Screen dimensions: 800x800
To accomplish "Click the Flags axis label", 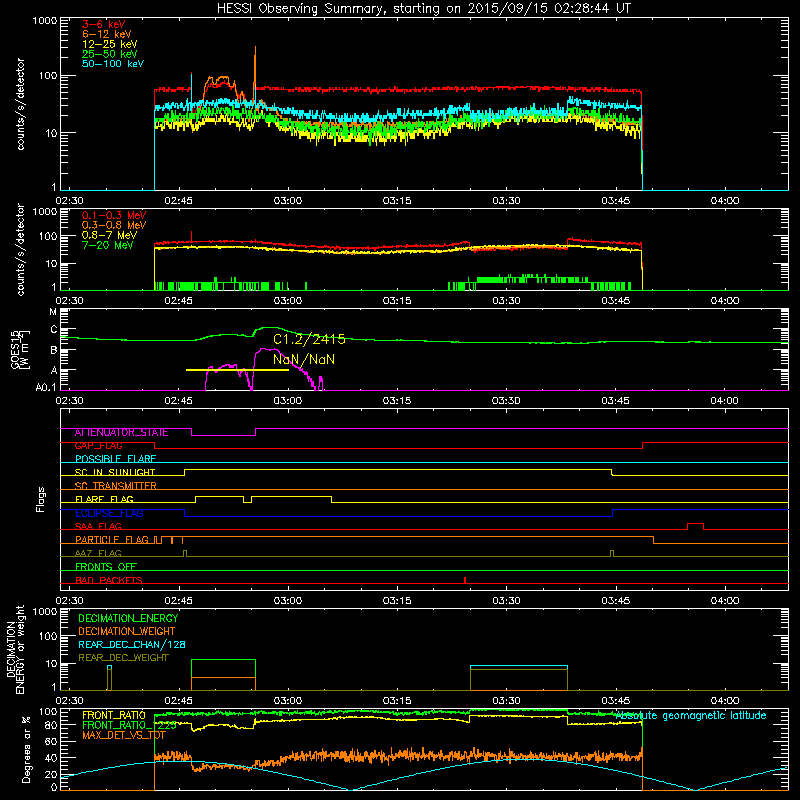I will click(x=41, y=499).
